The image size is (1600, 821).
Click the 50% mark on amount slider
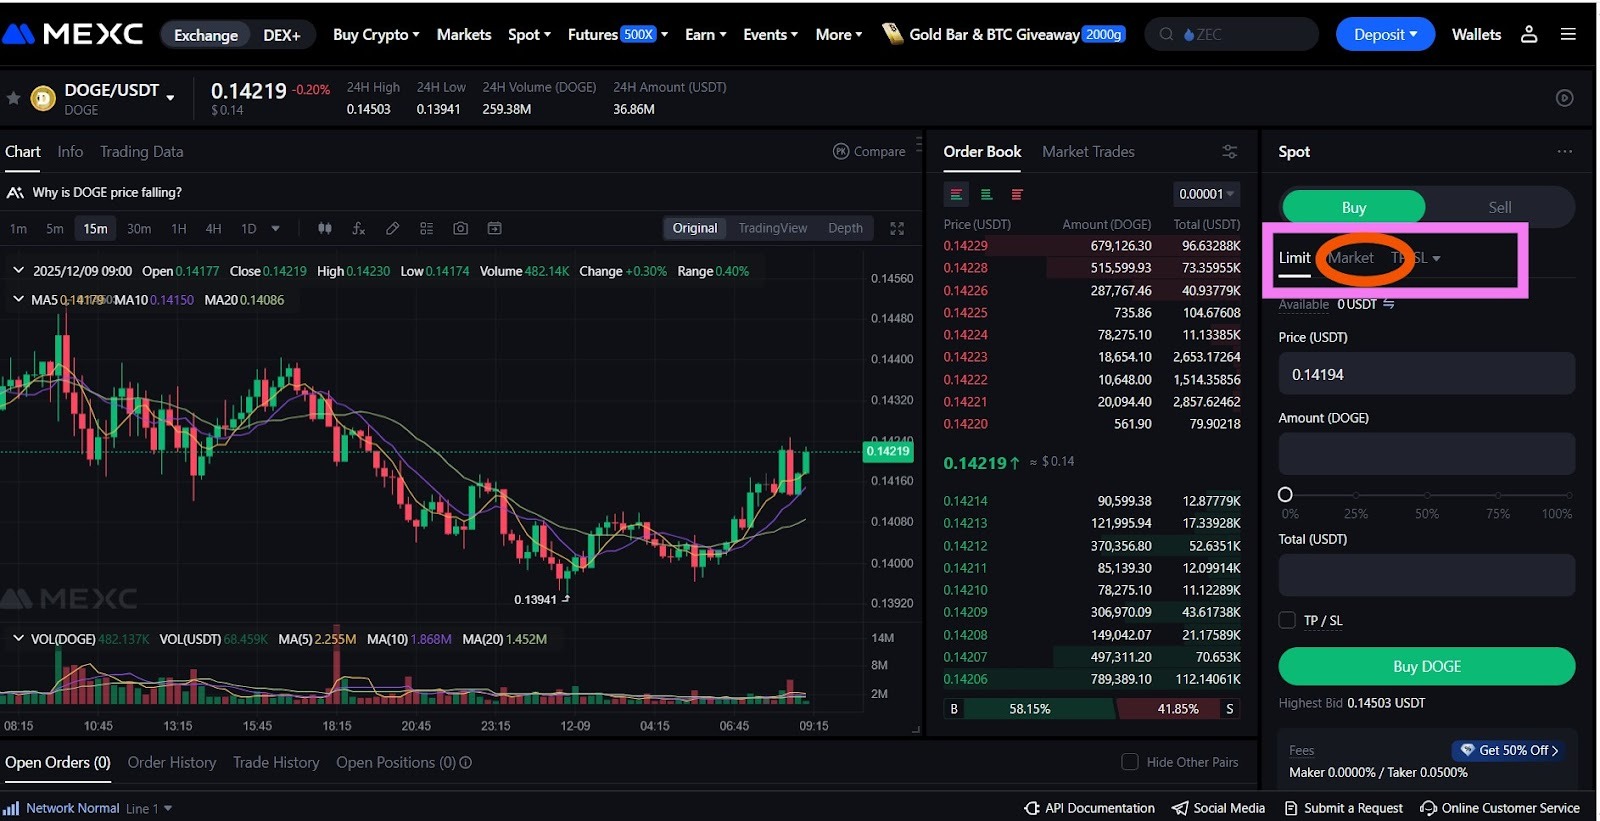click(1427, 495)
